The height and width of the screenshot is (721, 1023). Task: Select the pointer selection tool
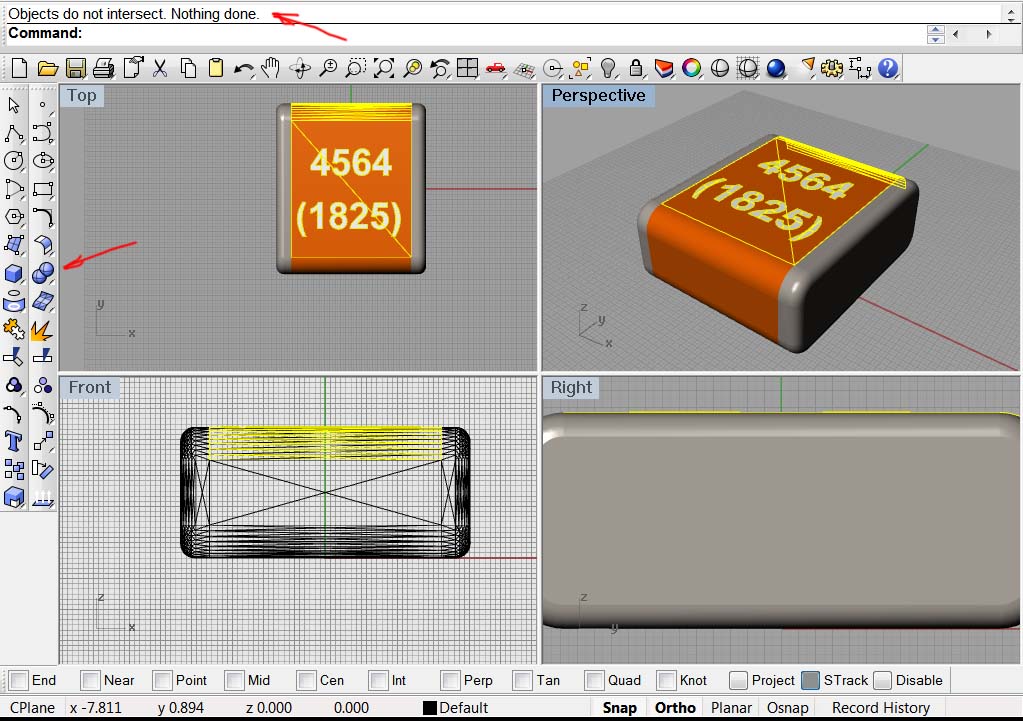tap(14, 104)
